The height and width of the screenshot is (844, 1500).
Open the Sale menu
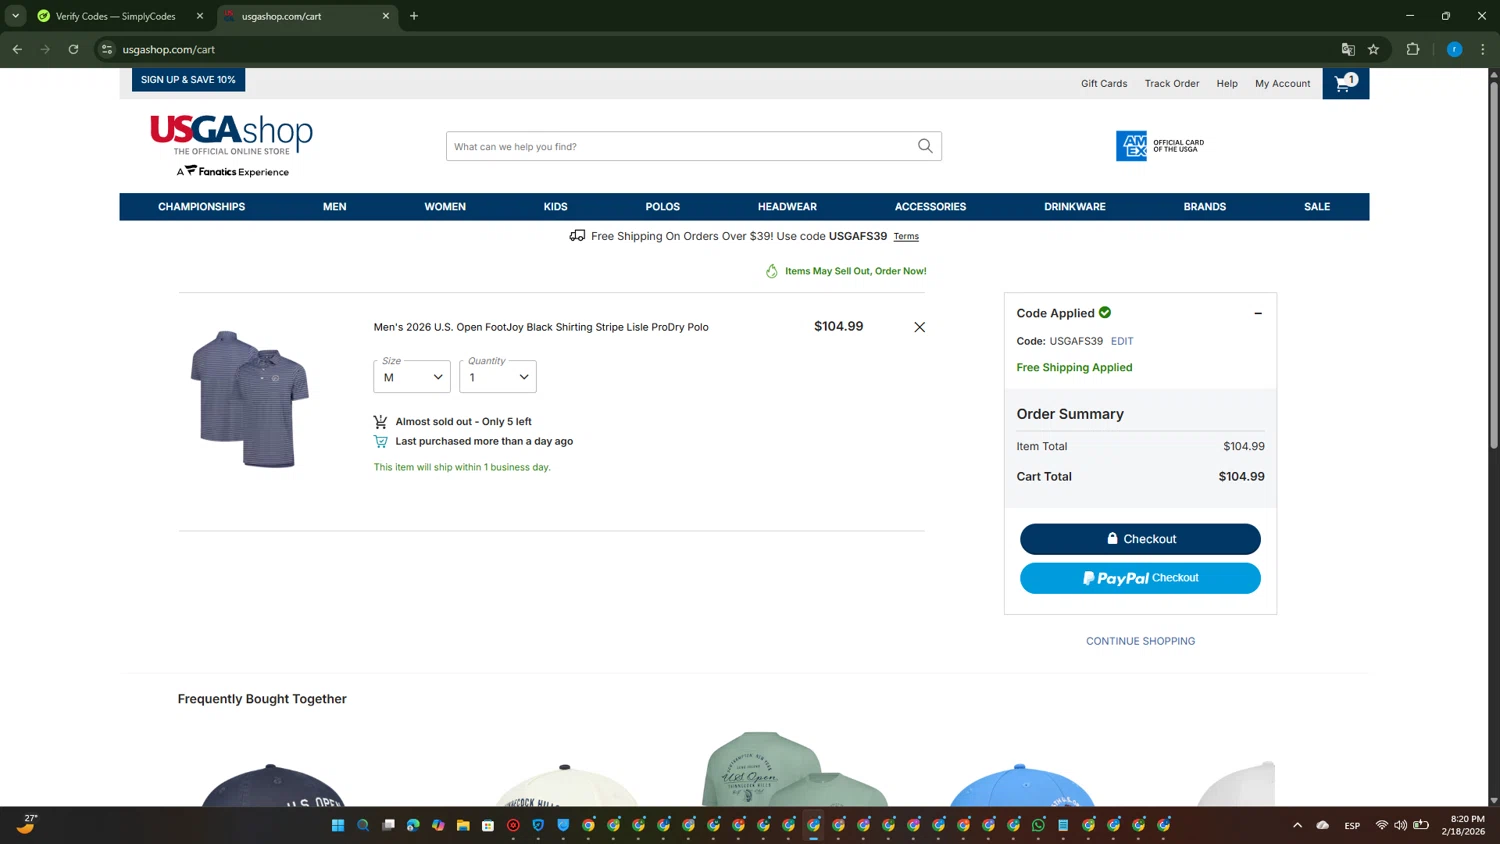click(1317, 207)
